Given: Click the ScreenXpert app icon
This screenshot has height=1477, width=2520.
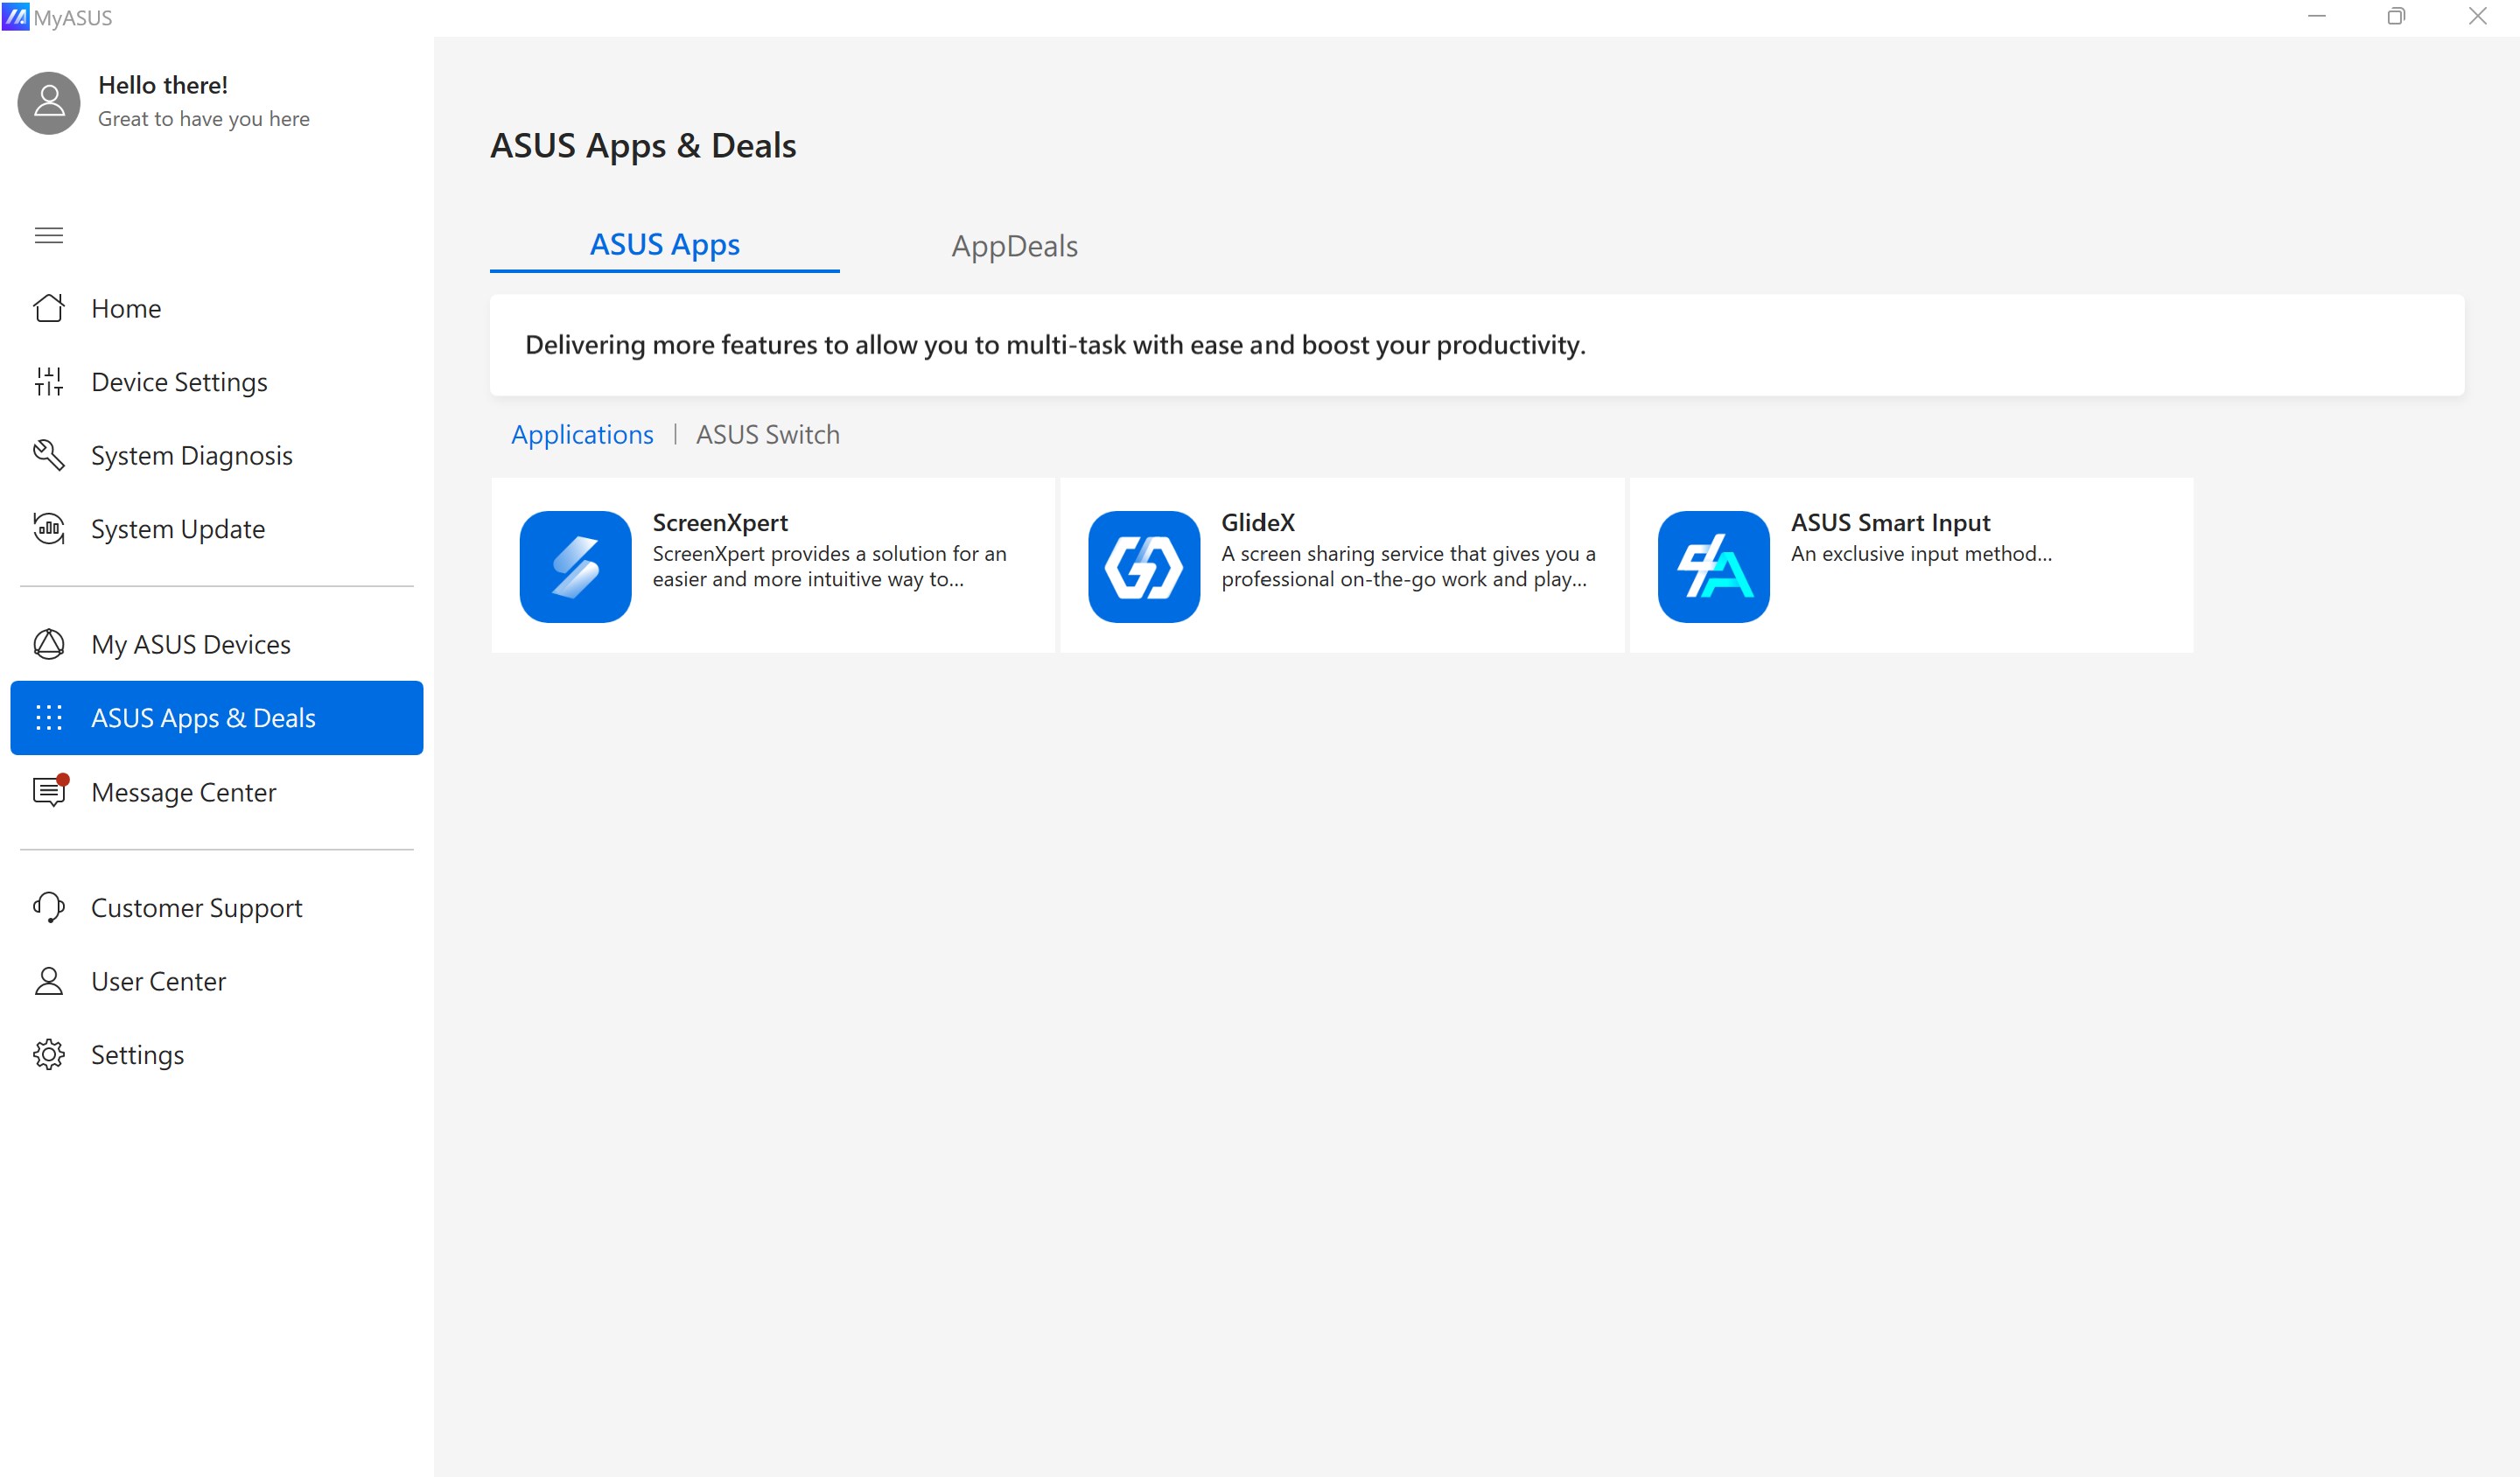Looking at the screenshot, I should [575, 566].
